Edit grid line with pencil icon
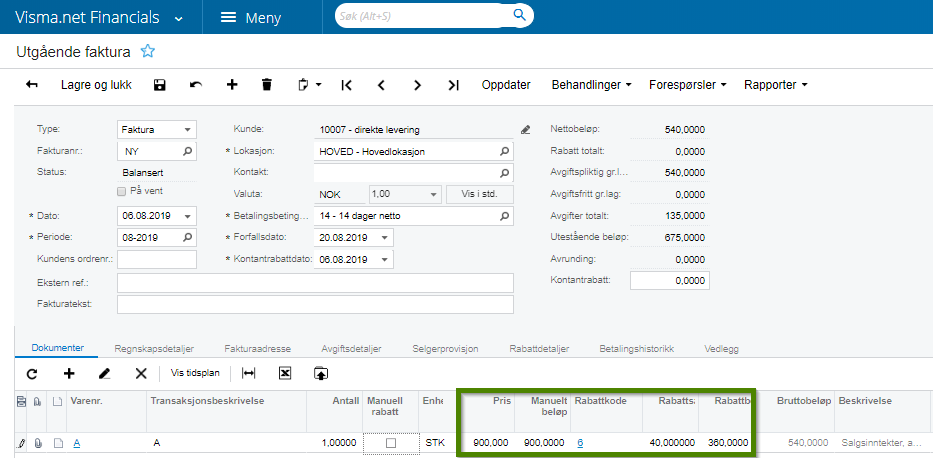The height and width of the screenshot is (458, 933). click(x=105, y=374)
